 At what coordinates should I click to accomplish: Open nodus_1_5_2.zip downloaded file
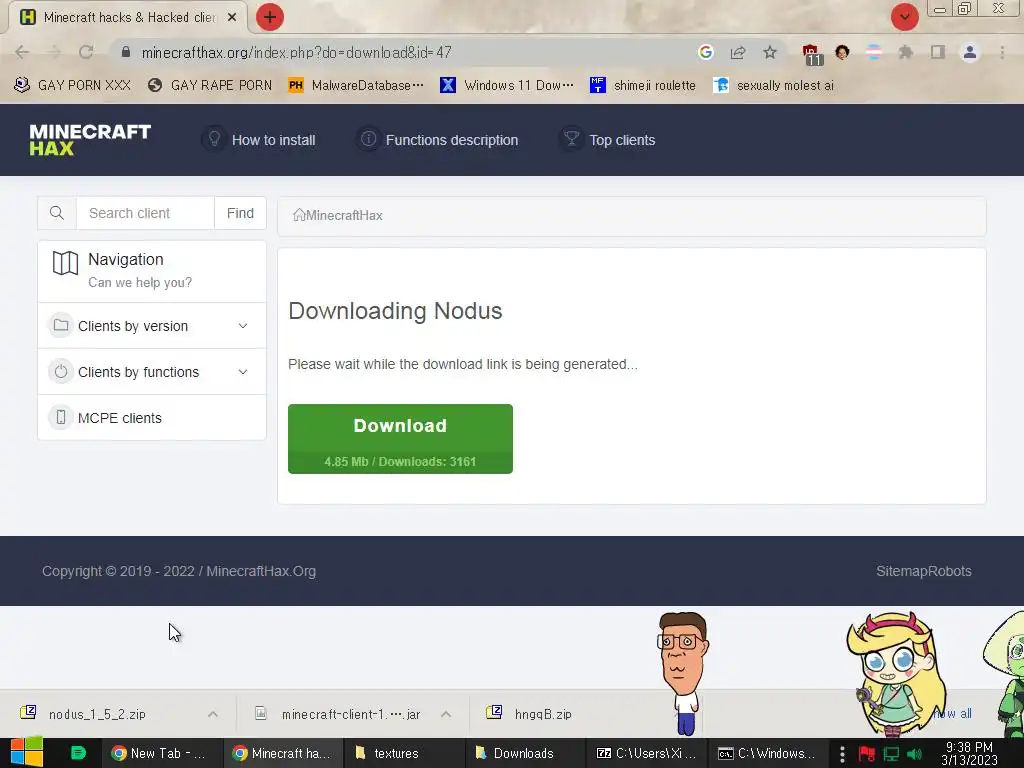(98, 714)
